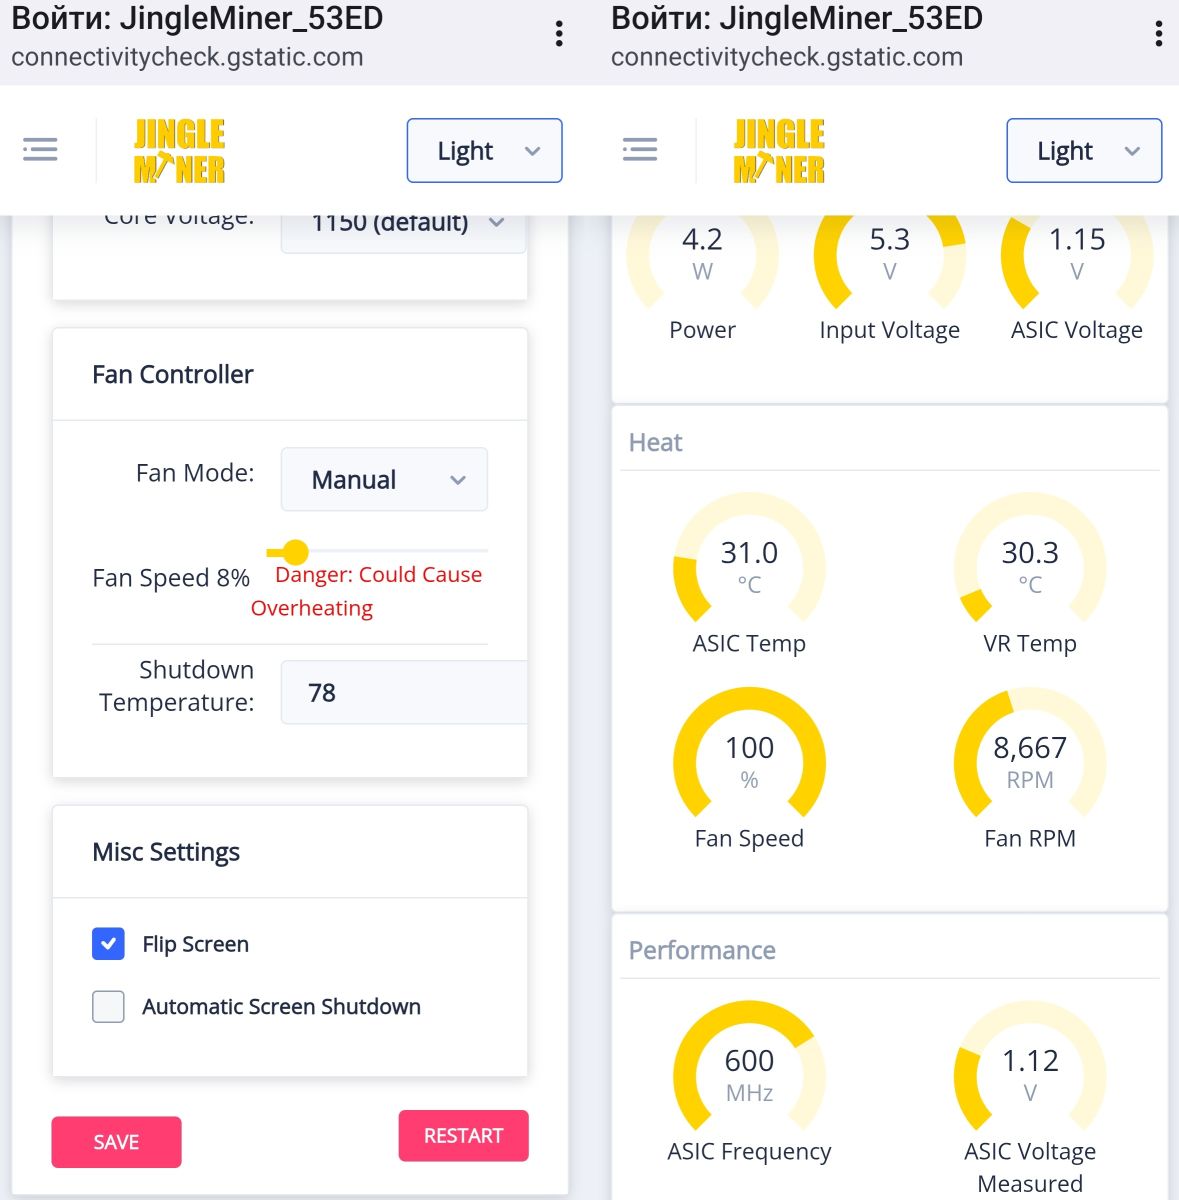Click the Fan Speed slider handle
The image size is (1179, 1200).
click(295, 551)
